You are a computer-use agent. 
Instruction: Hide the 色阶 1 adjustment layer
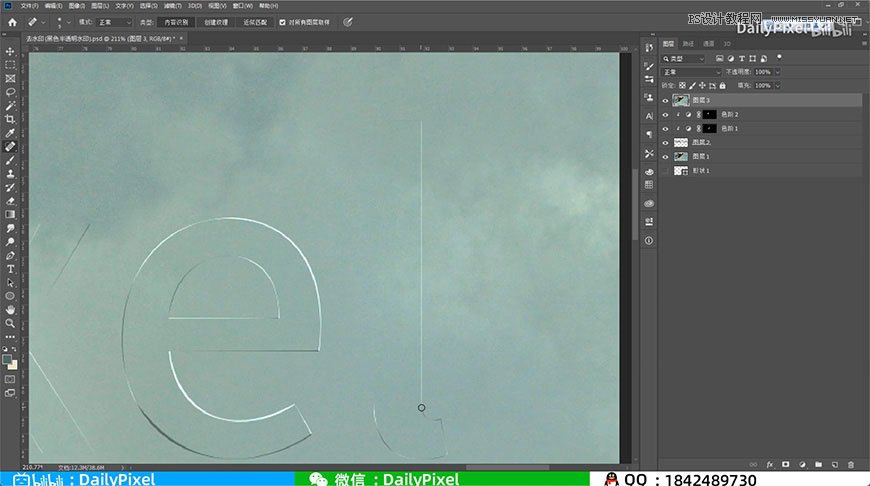point(665,128)
